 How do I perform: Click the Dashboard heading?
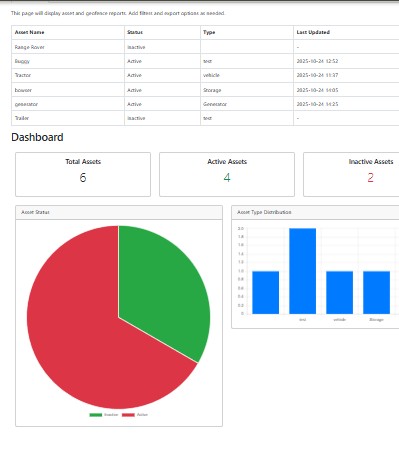pyautogui.click(x=37, y=137)
